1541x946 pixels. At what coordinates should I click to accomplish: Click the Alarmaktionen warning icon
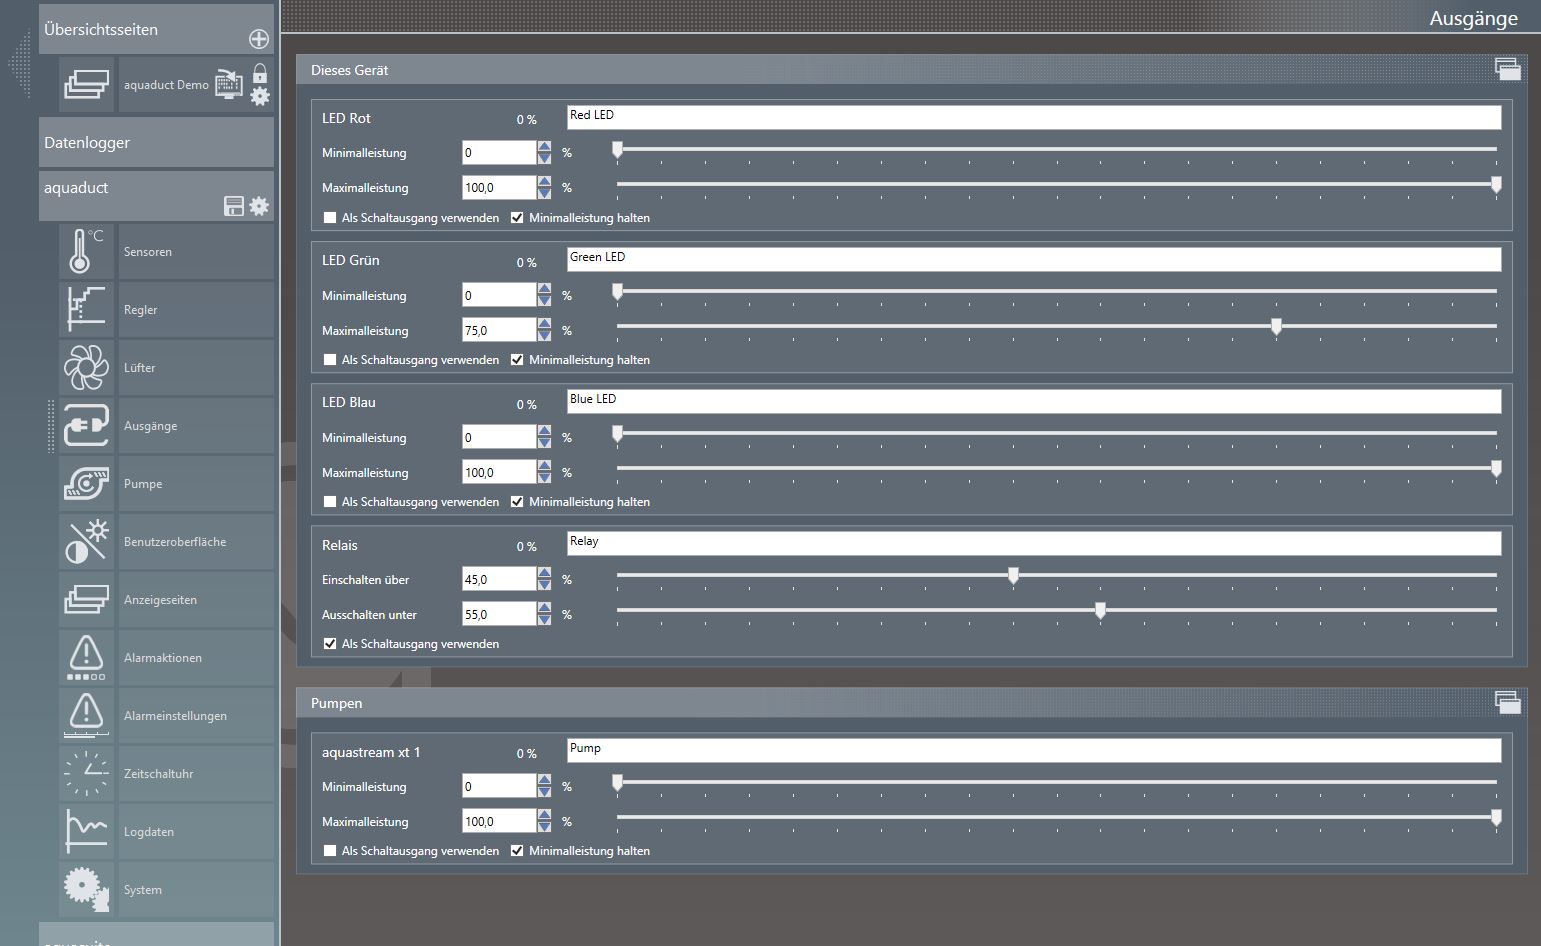click(x=86, y=657)
